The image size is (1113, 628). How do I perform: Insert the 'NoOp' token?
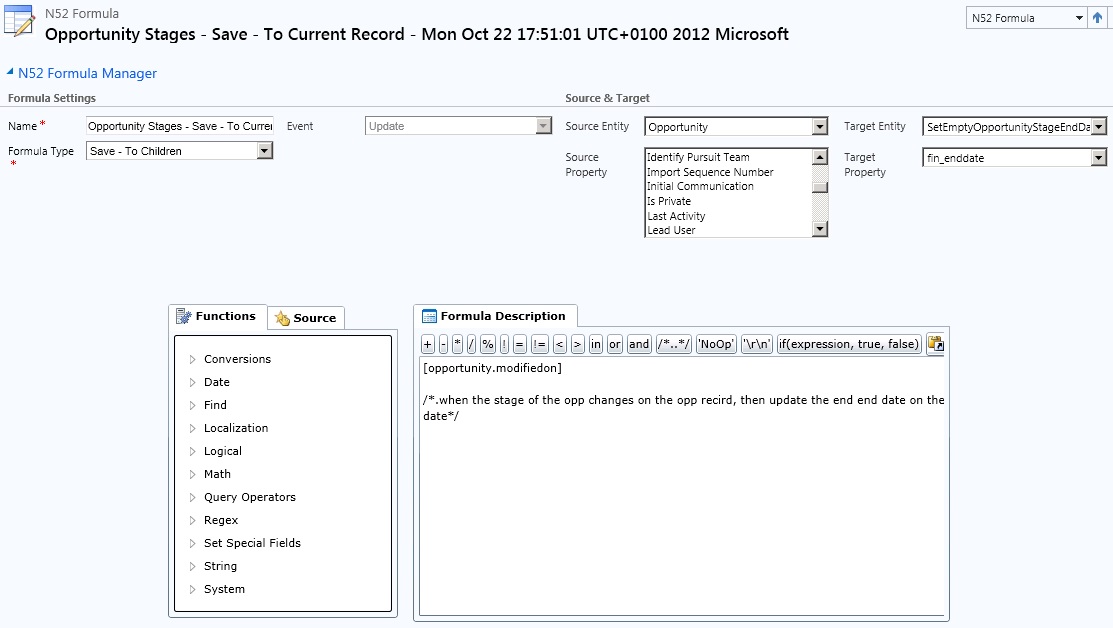(716, 344)
